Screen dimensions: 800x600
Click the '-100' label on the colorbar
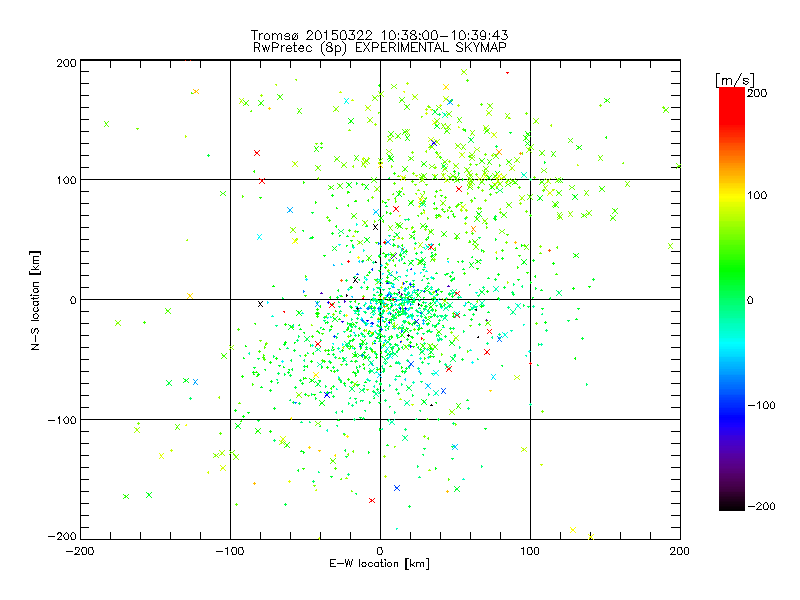tap(761, 405)
